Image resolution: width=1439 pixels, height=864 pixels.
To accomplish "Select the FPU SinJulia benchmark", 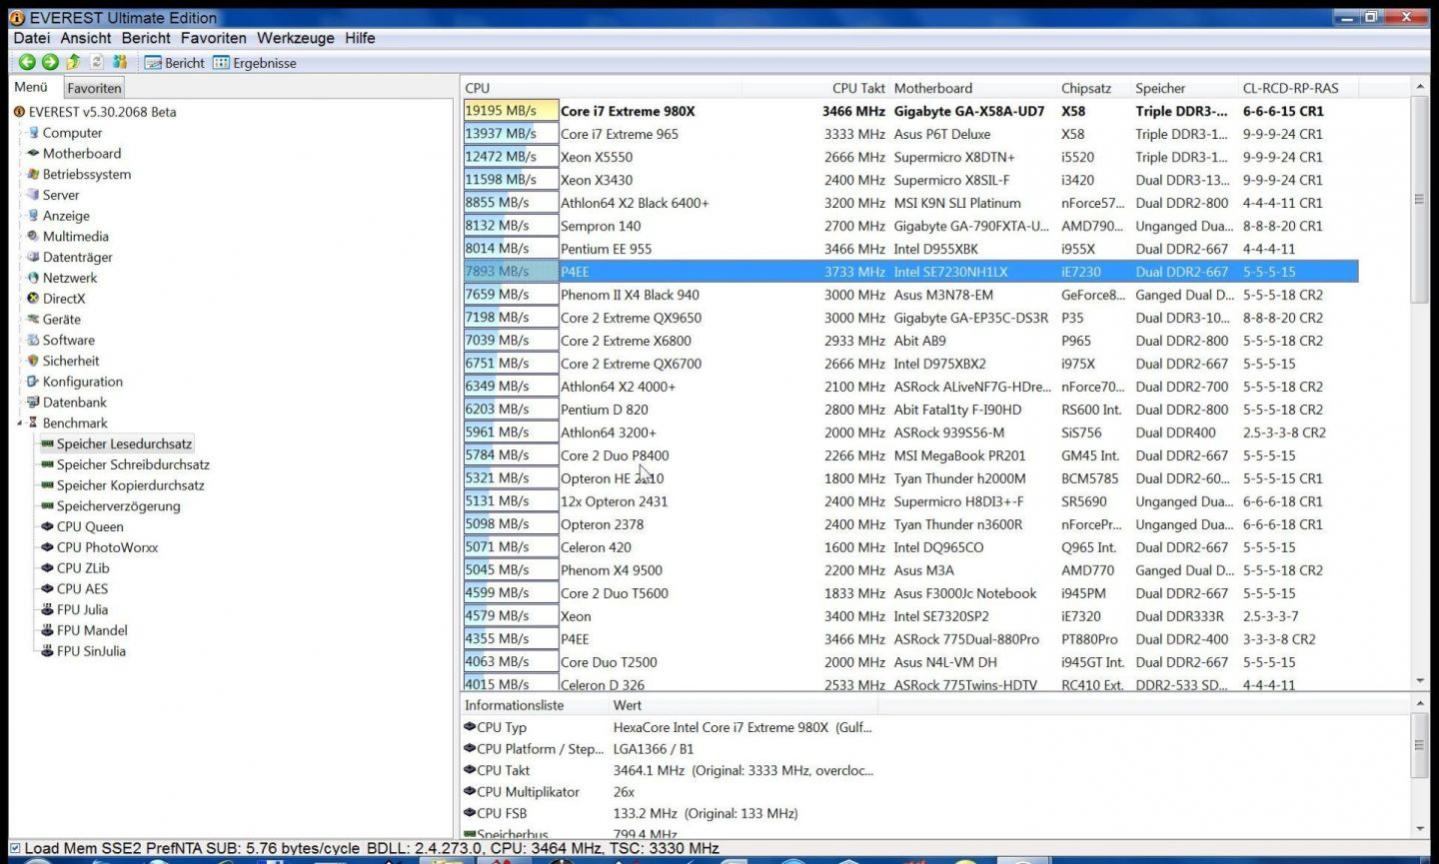I will coord(83,651).
